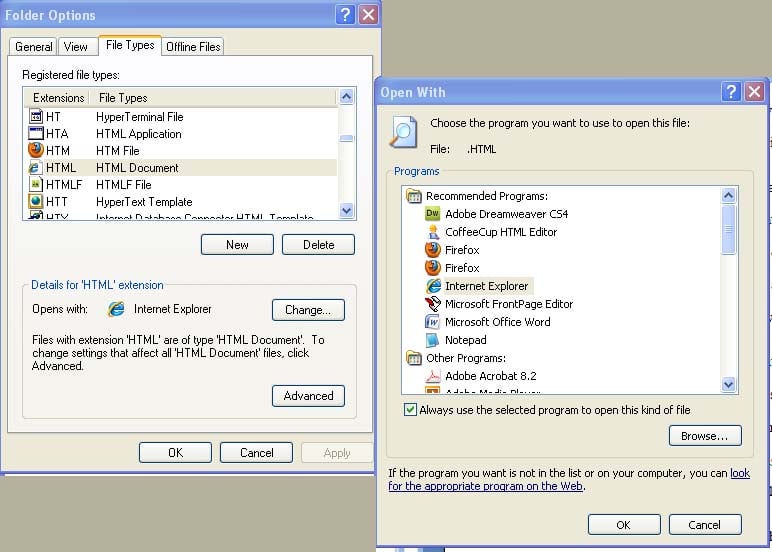772x552 pixels.
Task: Click the Adobe Acrobat 8.2 icon
Action: click(432, 376)
